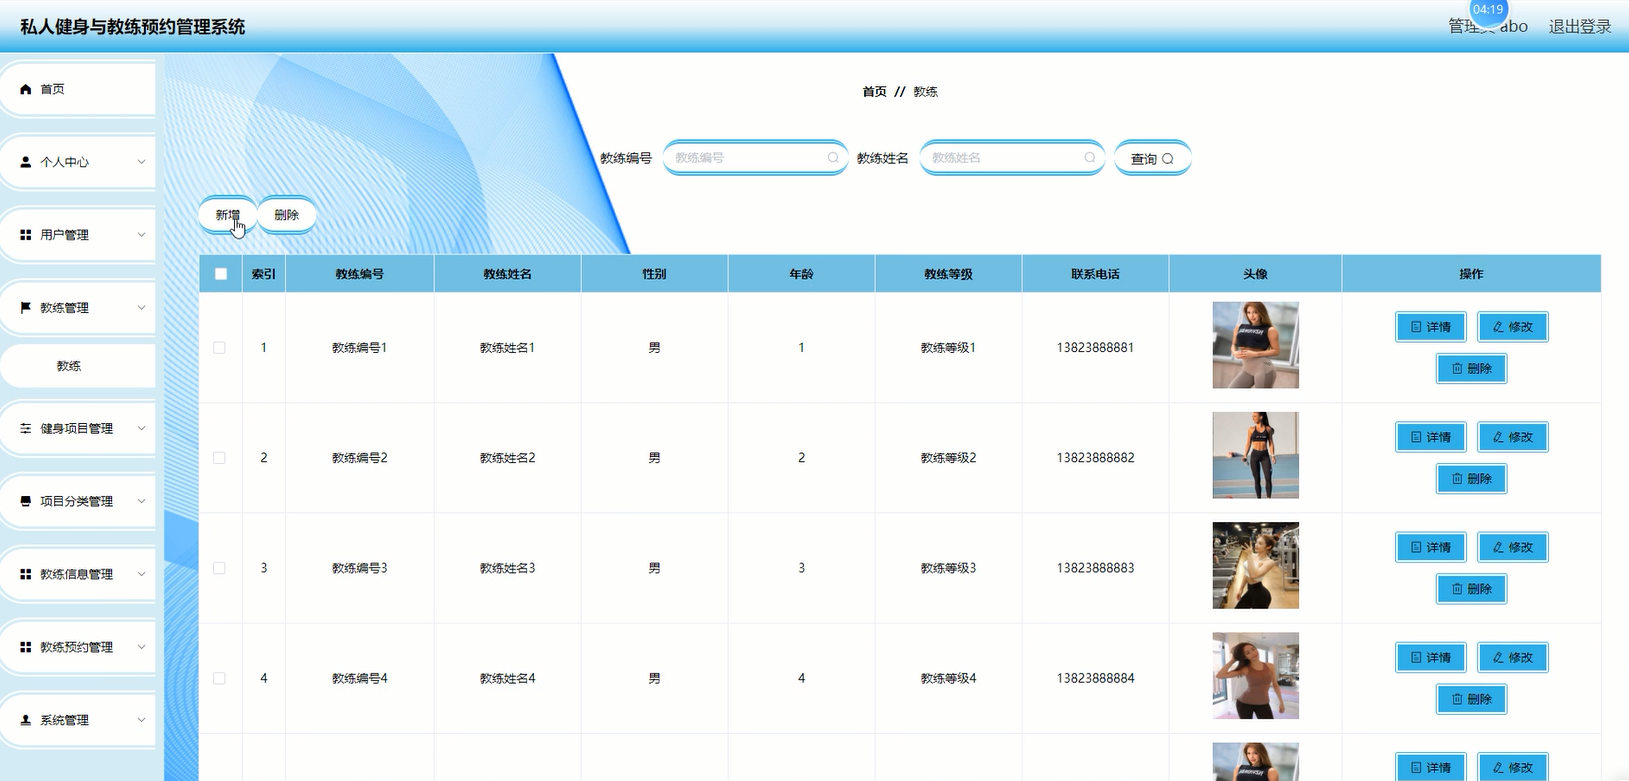Screen dimensions: 1629x781
Task: Click the flag icon beside 教练管理
Action: [x=26, y=307]
